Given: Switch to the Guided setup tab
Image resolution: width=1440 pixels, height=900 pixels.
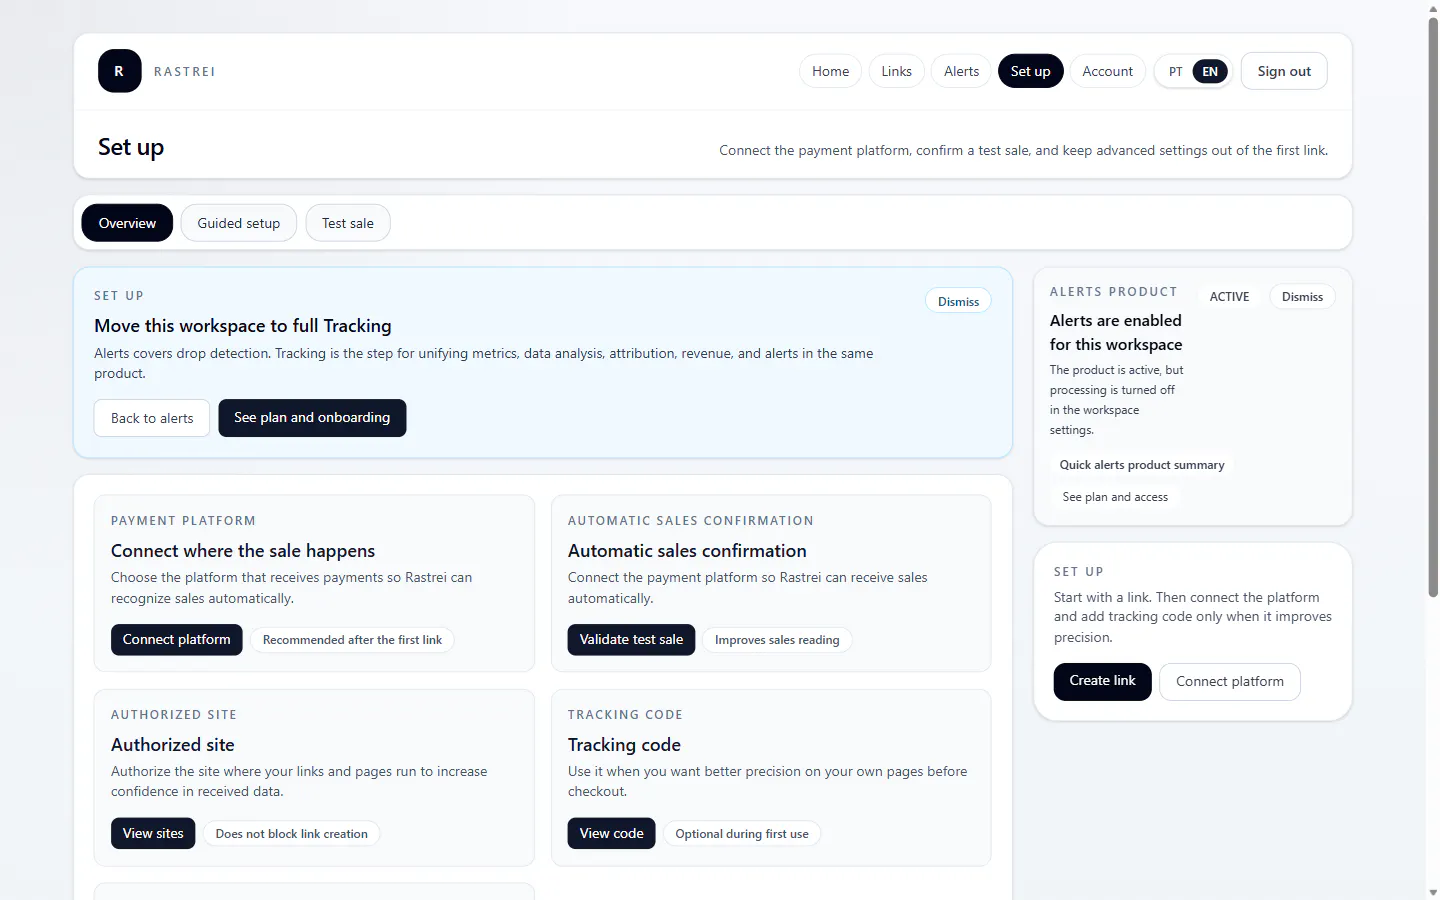Looking at the screenshot, I should pyautogui.click(x=239, y=223).
